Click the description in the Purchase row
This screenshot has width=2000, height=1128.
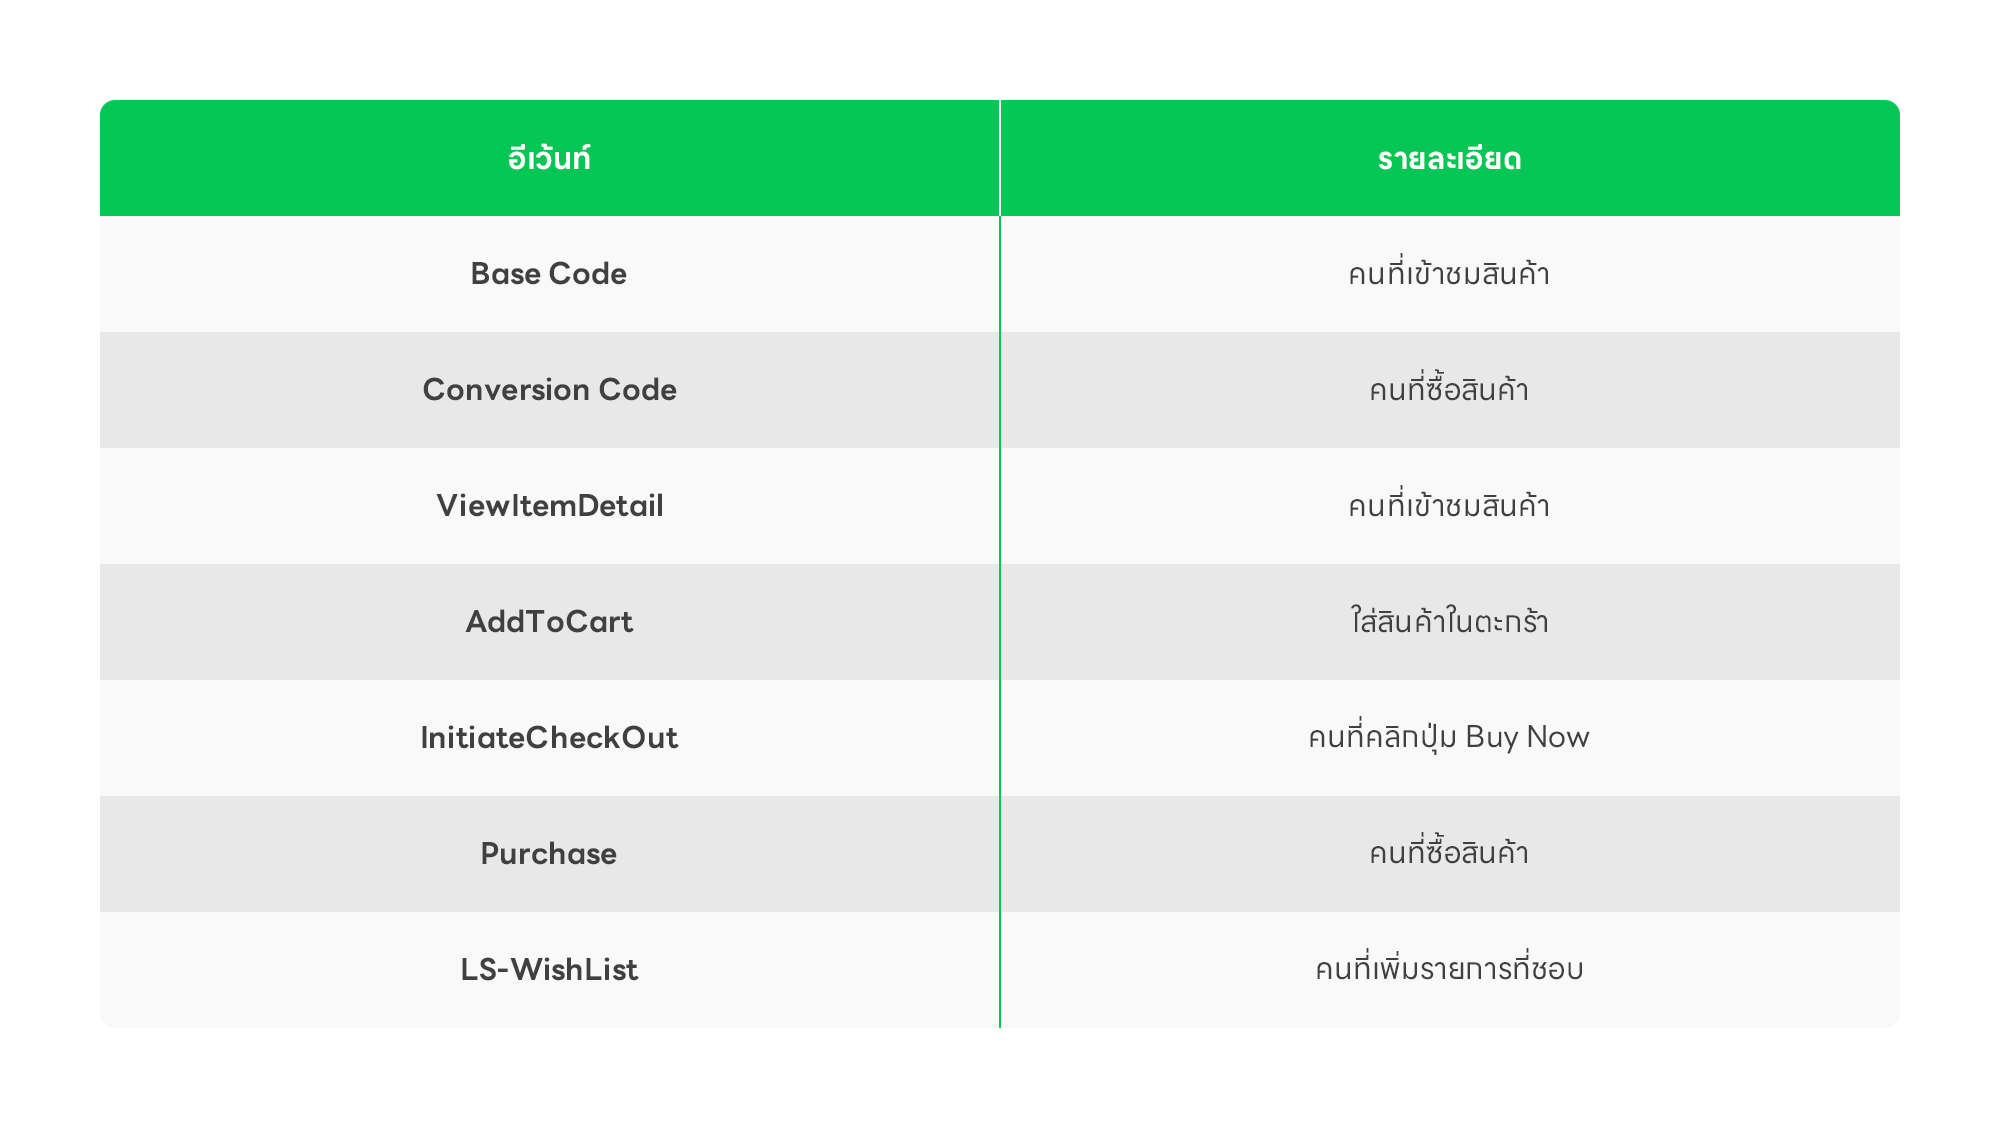[x=1449, y=852]
